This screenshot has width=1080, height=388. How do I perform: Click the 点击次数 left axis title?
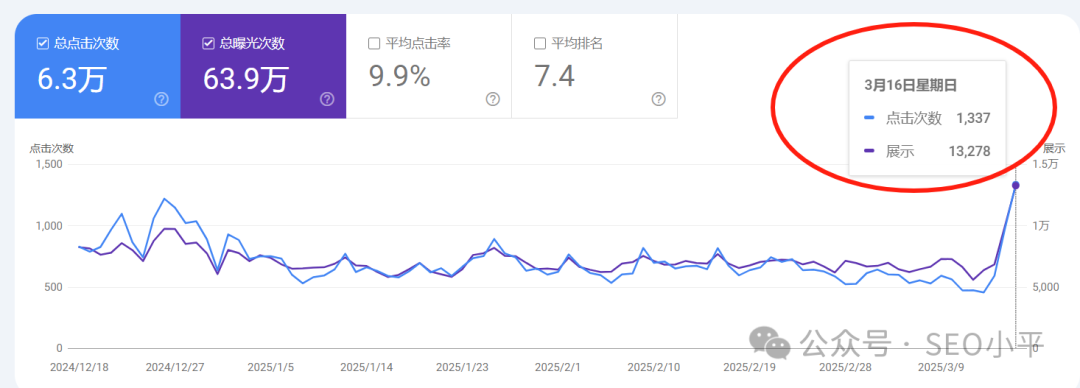click(x=52, y=148)
